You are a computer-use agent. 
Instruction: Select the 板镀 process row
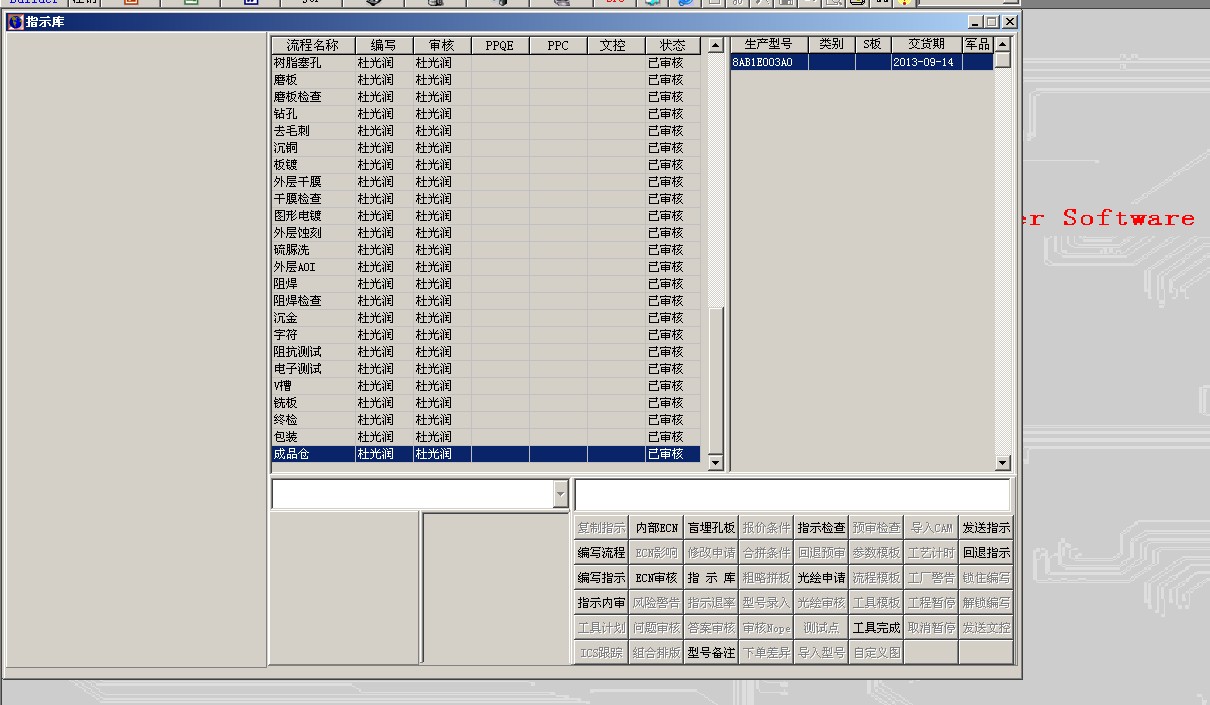coord(486,165)
